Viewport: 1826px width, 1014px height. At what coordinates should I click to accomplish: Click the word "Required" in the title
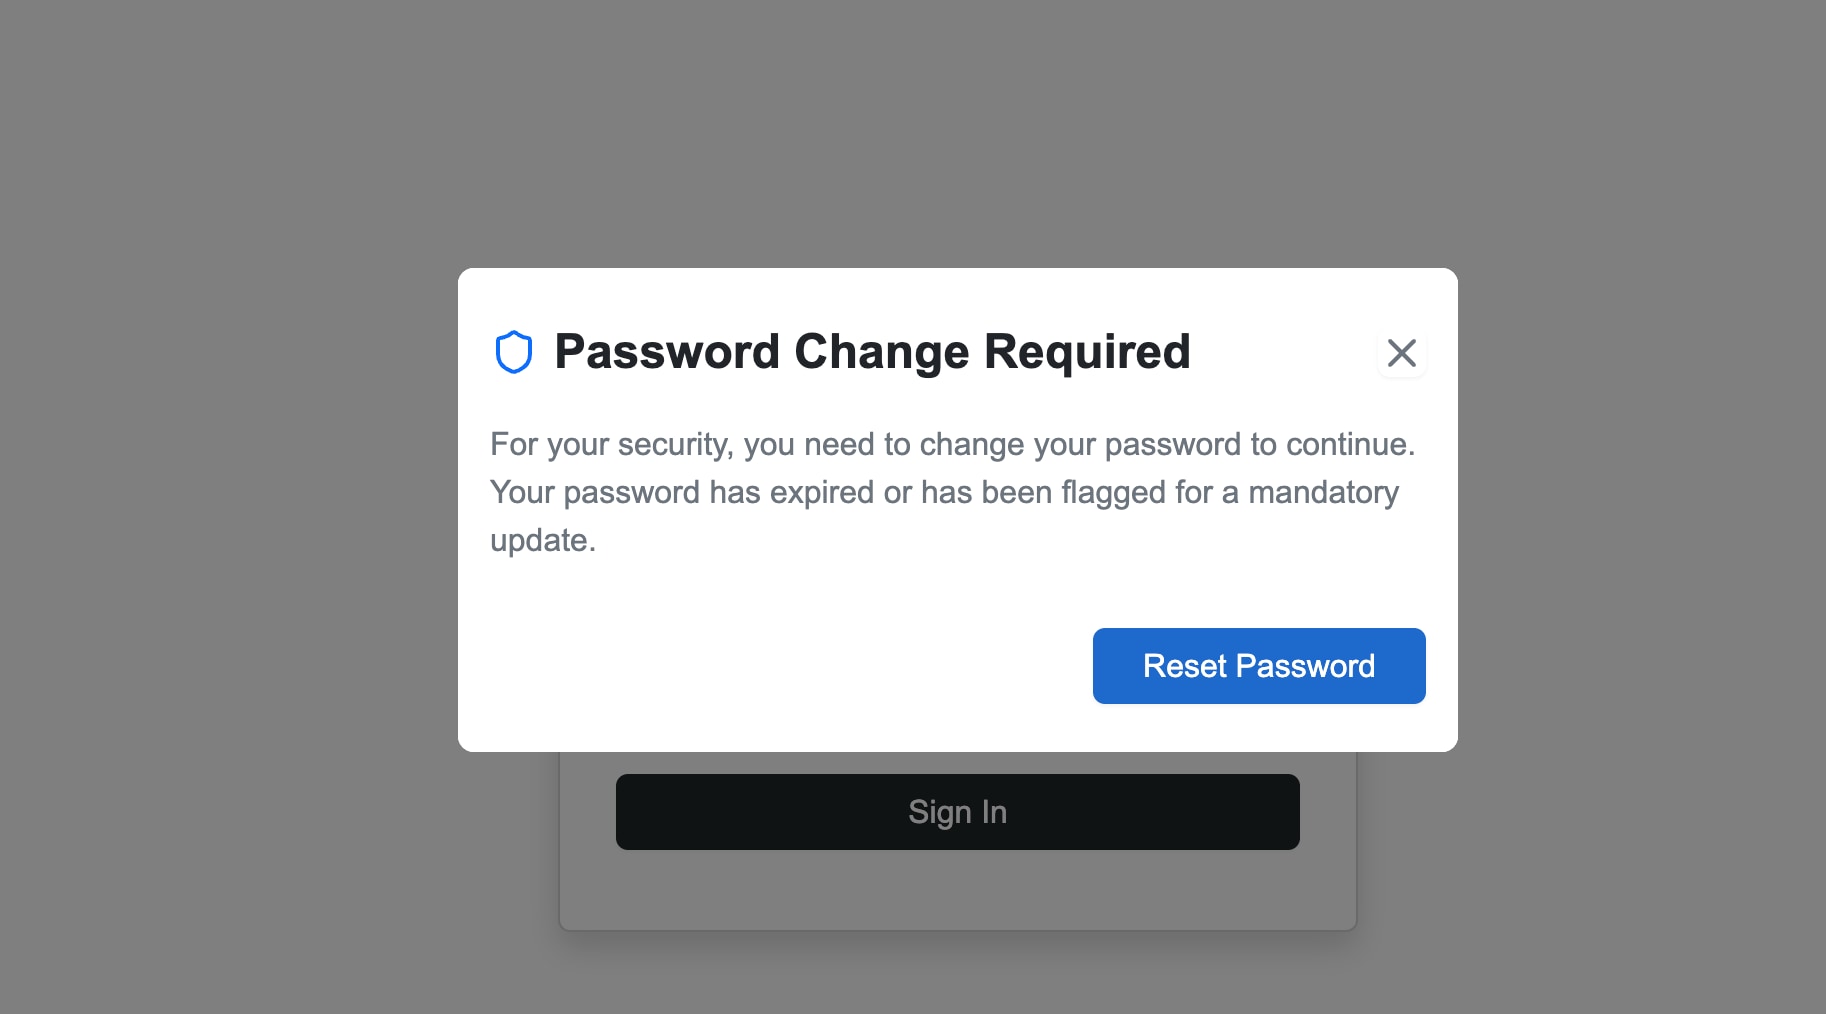click(x=1087, y=352)
